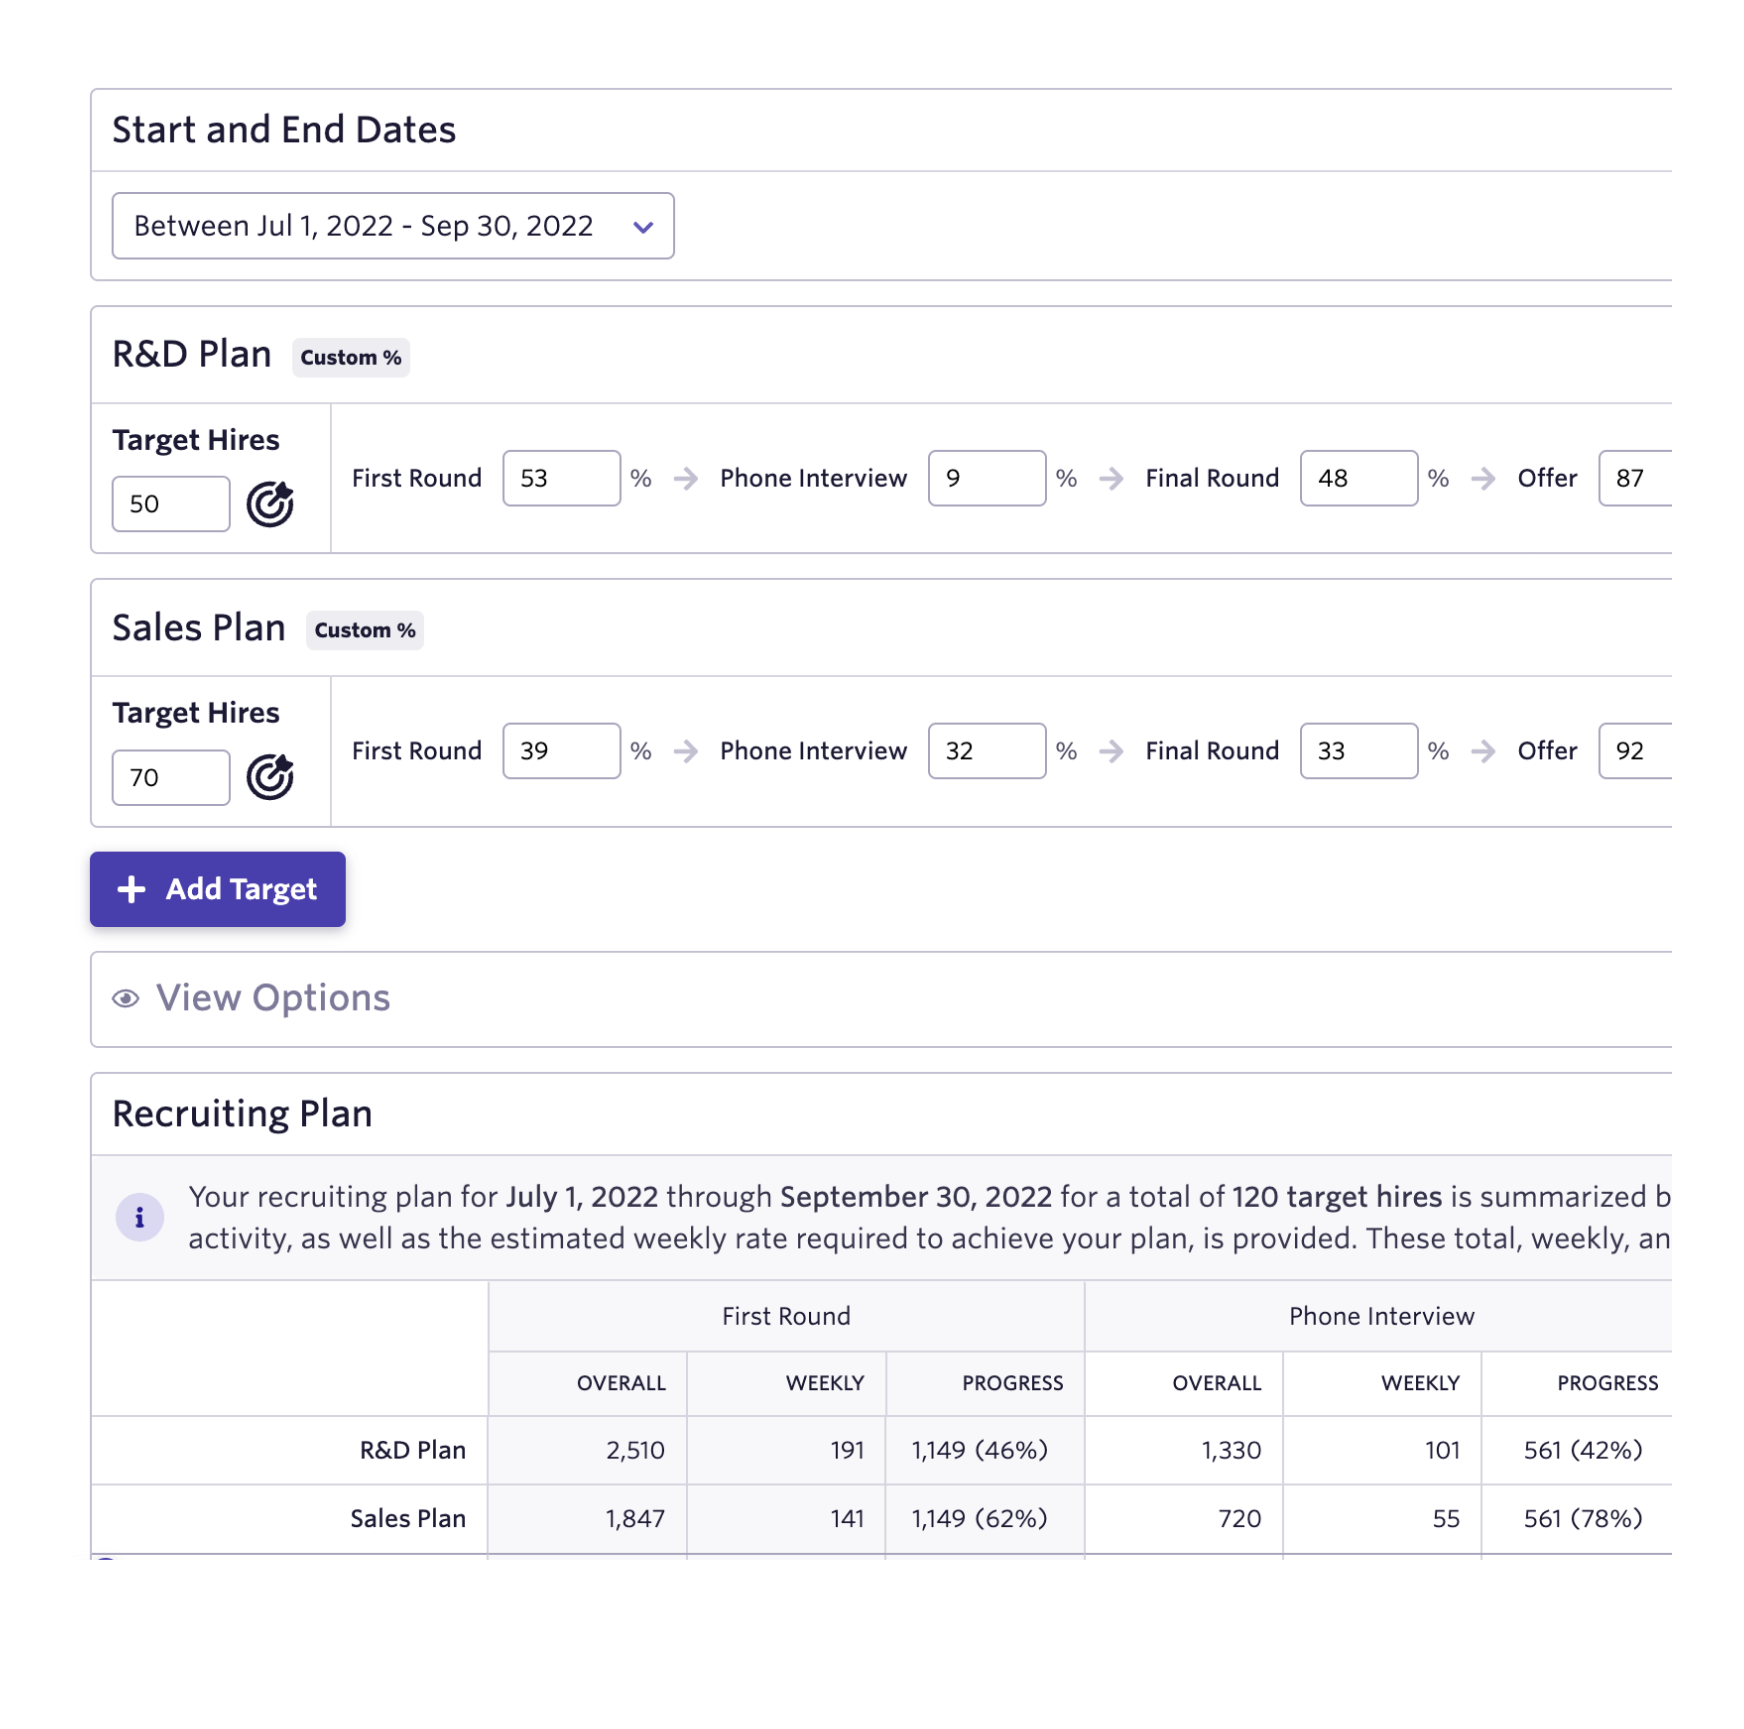
Task: Expand the View Options section
Action: click(x=271, y=998)
